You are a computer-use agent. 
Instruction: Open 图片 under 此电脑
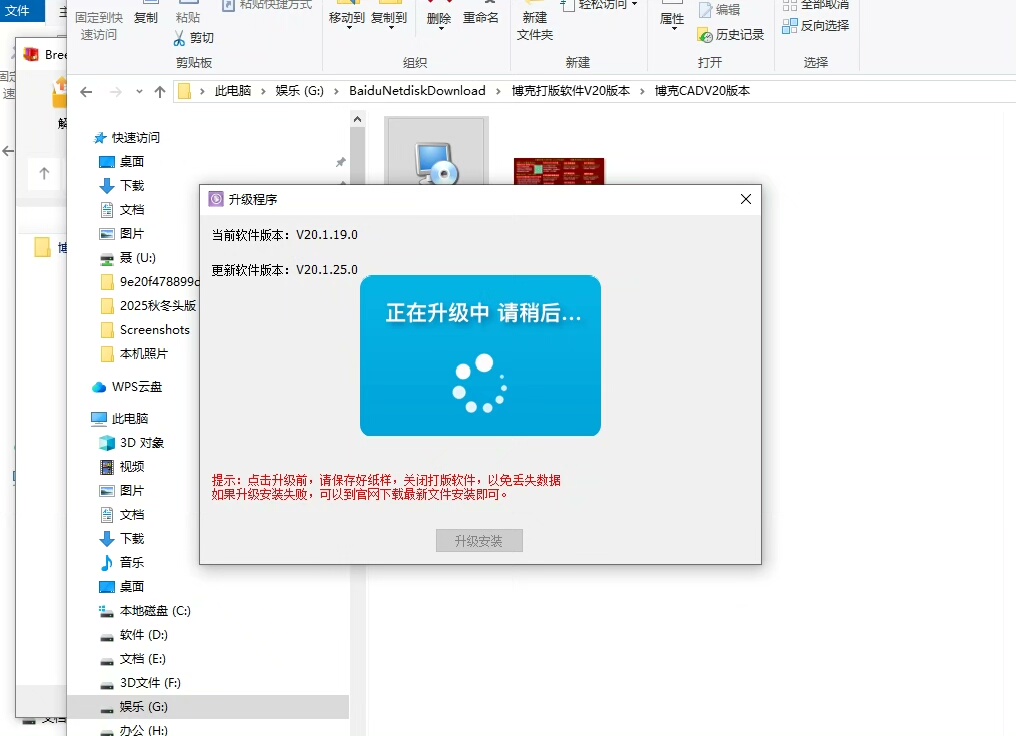point(132,490)
